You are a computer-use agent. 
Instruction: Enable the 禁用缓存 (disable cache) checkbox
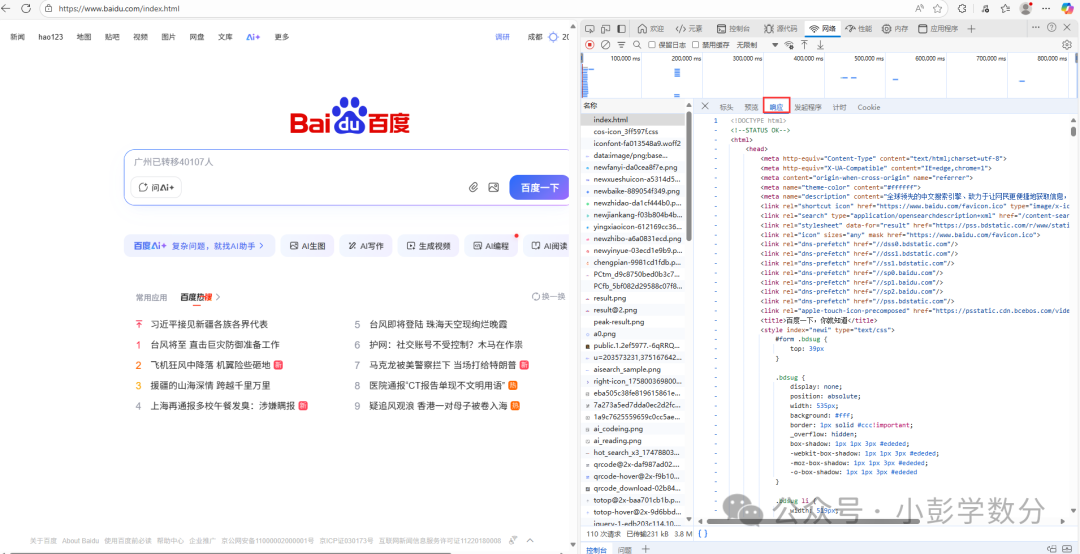[x=696, y=44]
